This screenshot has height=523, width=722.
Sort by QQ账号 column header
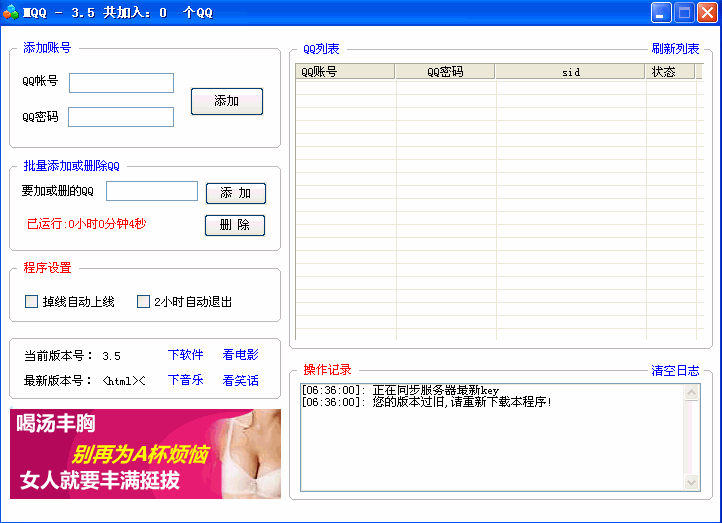click(345, 72)
